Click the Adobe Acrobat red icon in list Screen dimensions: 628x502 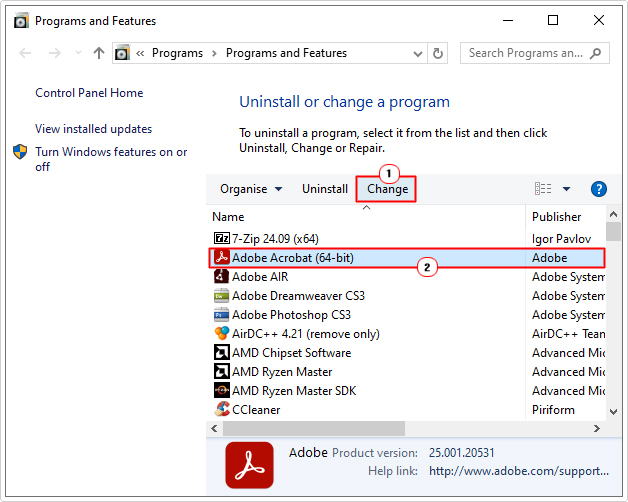coord(221,257)
